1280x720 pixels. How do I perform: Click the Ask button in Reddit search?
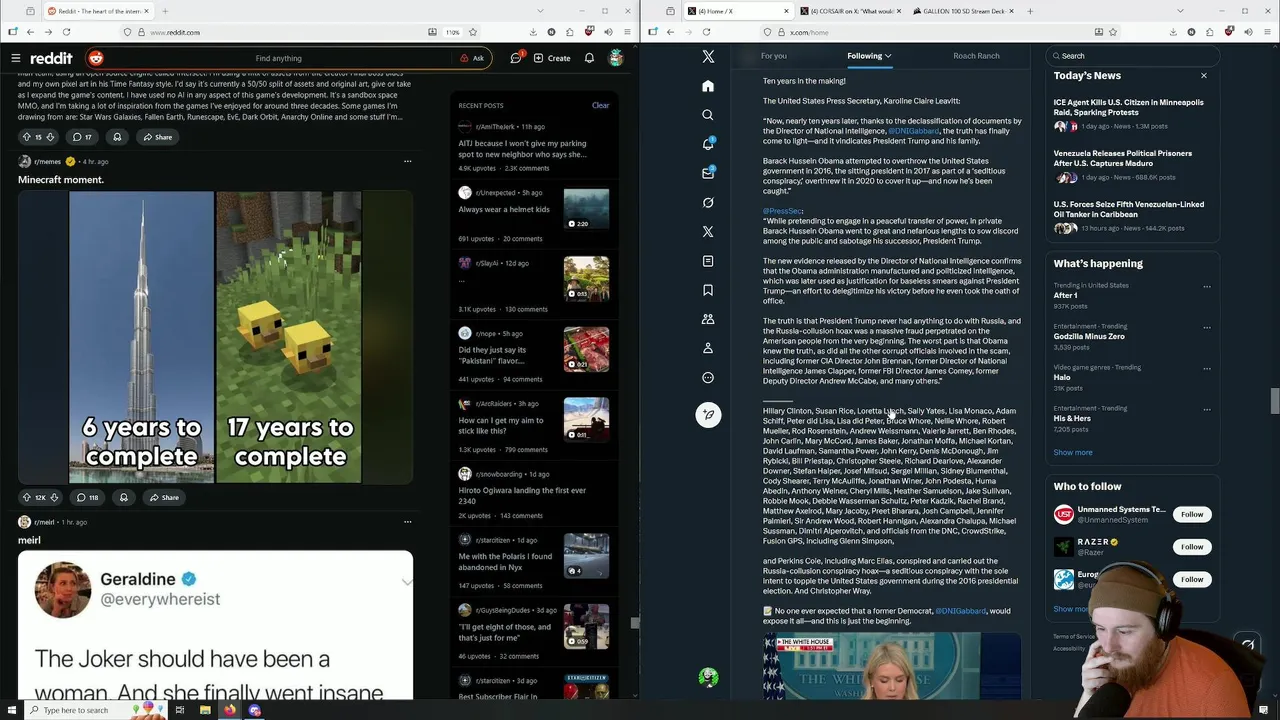(x=472, y=58)
